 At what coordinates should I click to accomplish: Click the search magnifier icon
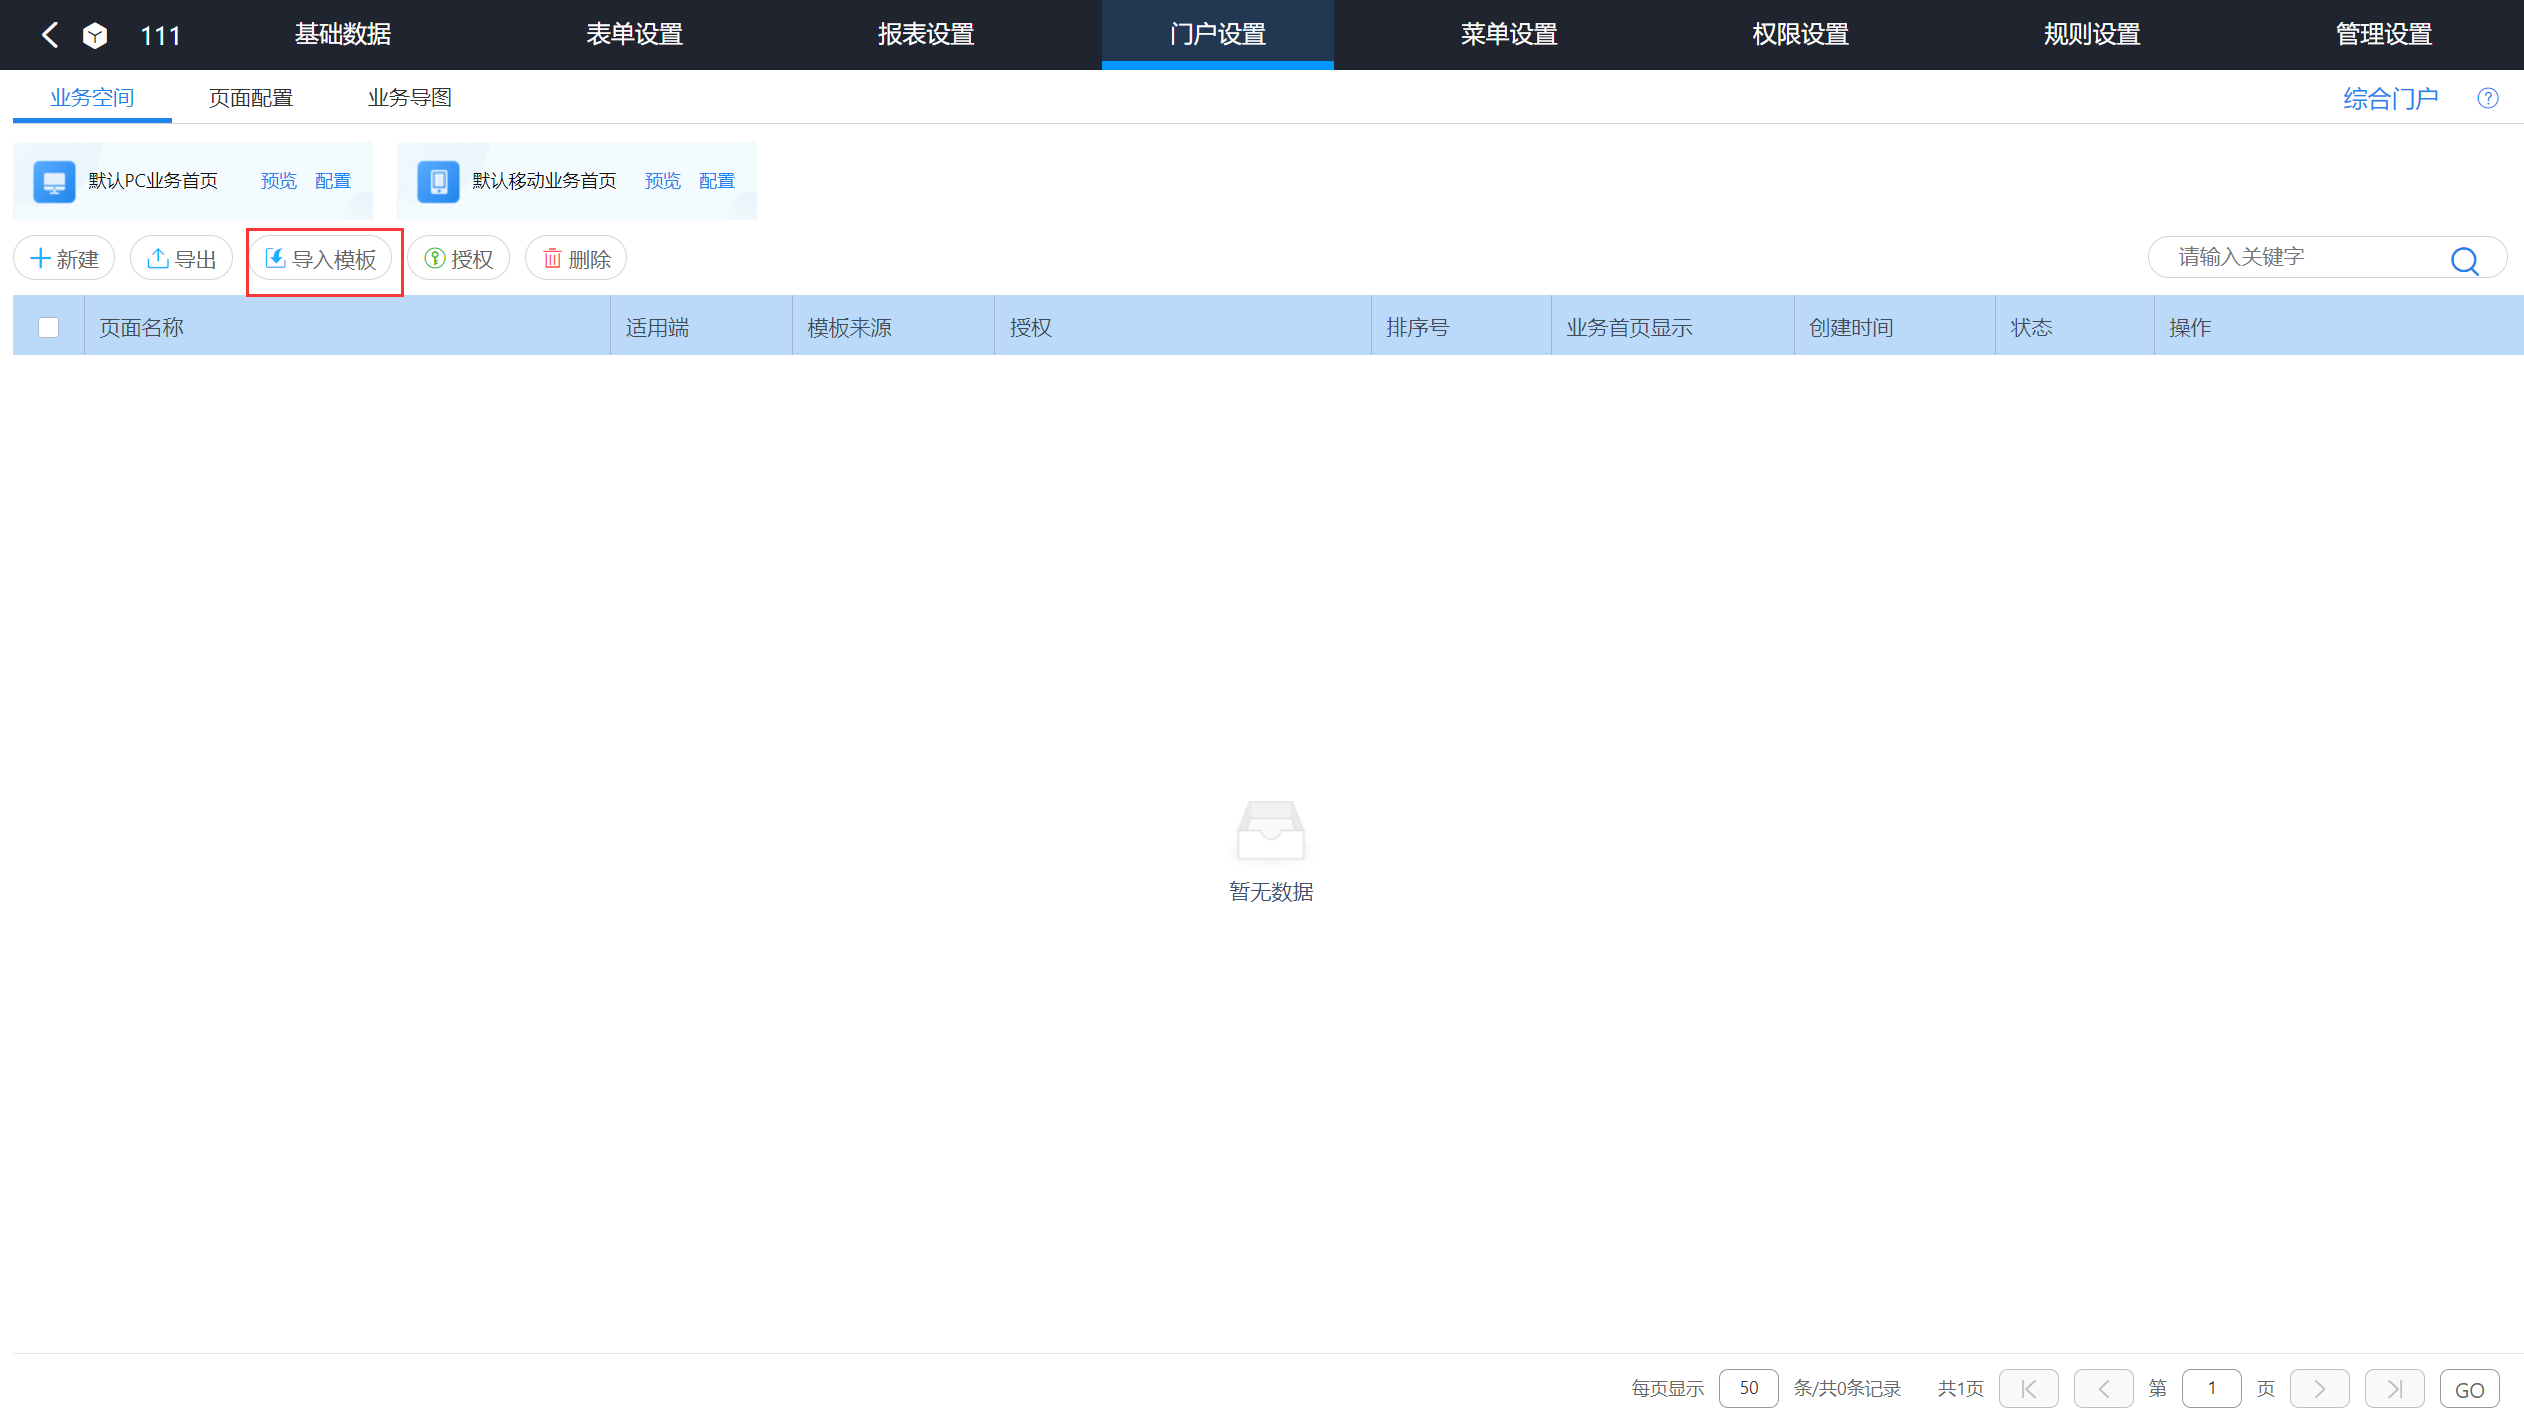[x=2465, y=260]
